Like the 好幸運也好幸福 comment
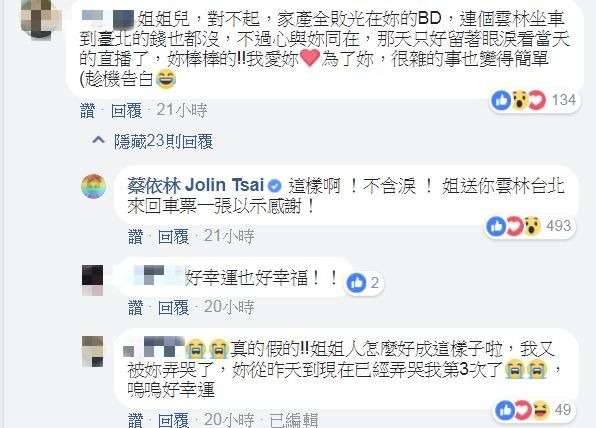 pos(136,307)
